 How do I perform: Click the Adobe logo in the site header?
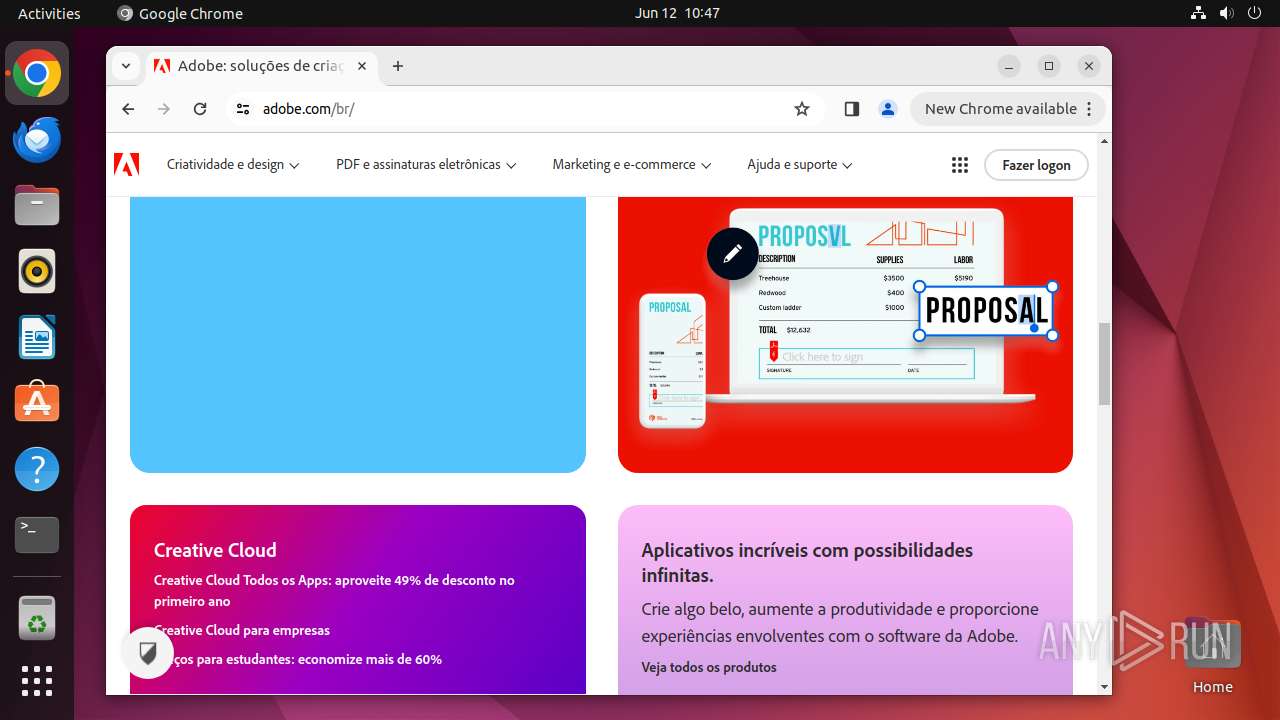pyautogui.click(x=127, y=164)
